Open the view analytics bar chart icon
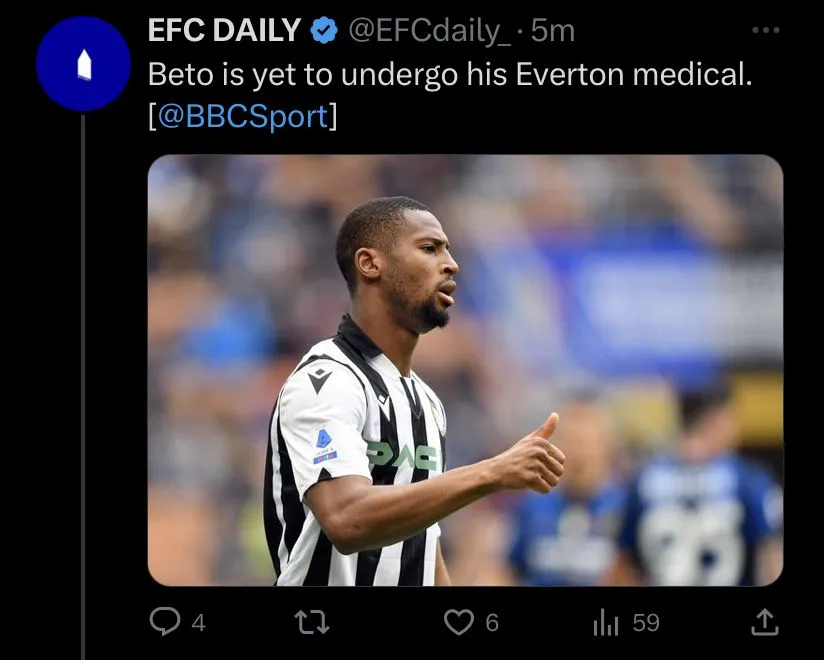This screenshot has width=824, height=660. click(606, 623)
